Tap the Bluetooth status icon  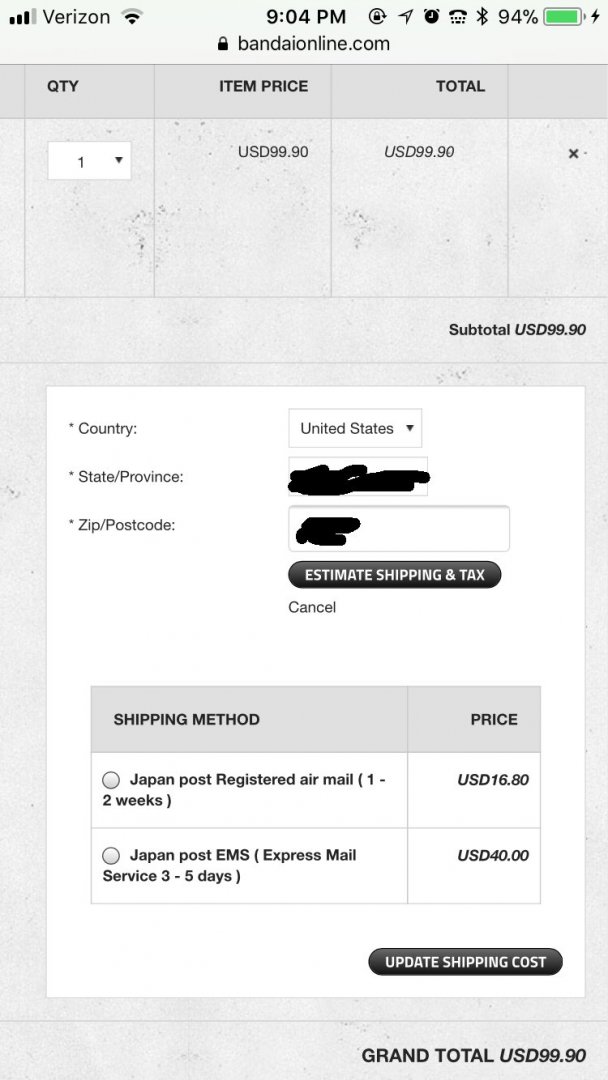pyautogui.click(x=482, y=17)
